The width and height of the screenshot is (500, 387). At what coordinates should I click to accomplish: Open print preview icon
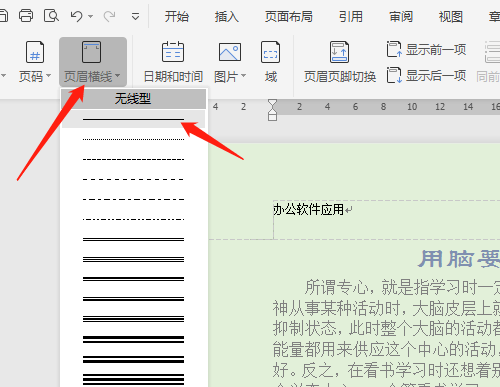[x=51, y=16]
